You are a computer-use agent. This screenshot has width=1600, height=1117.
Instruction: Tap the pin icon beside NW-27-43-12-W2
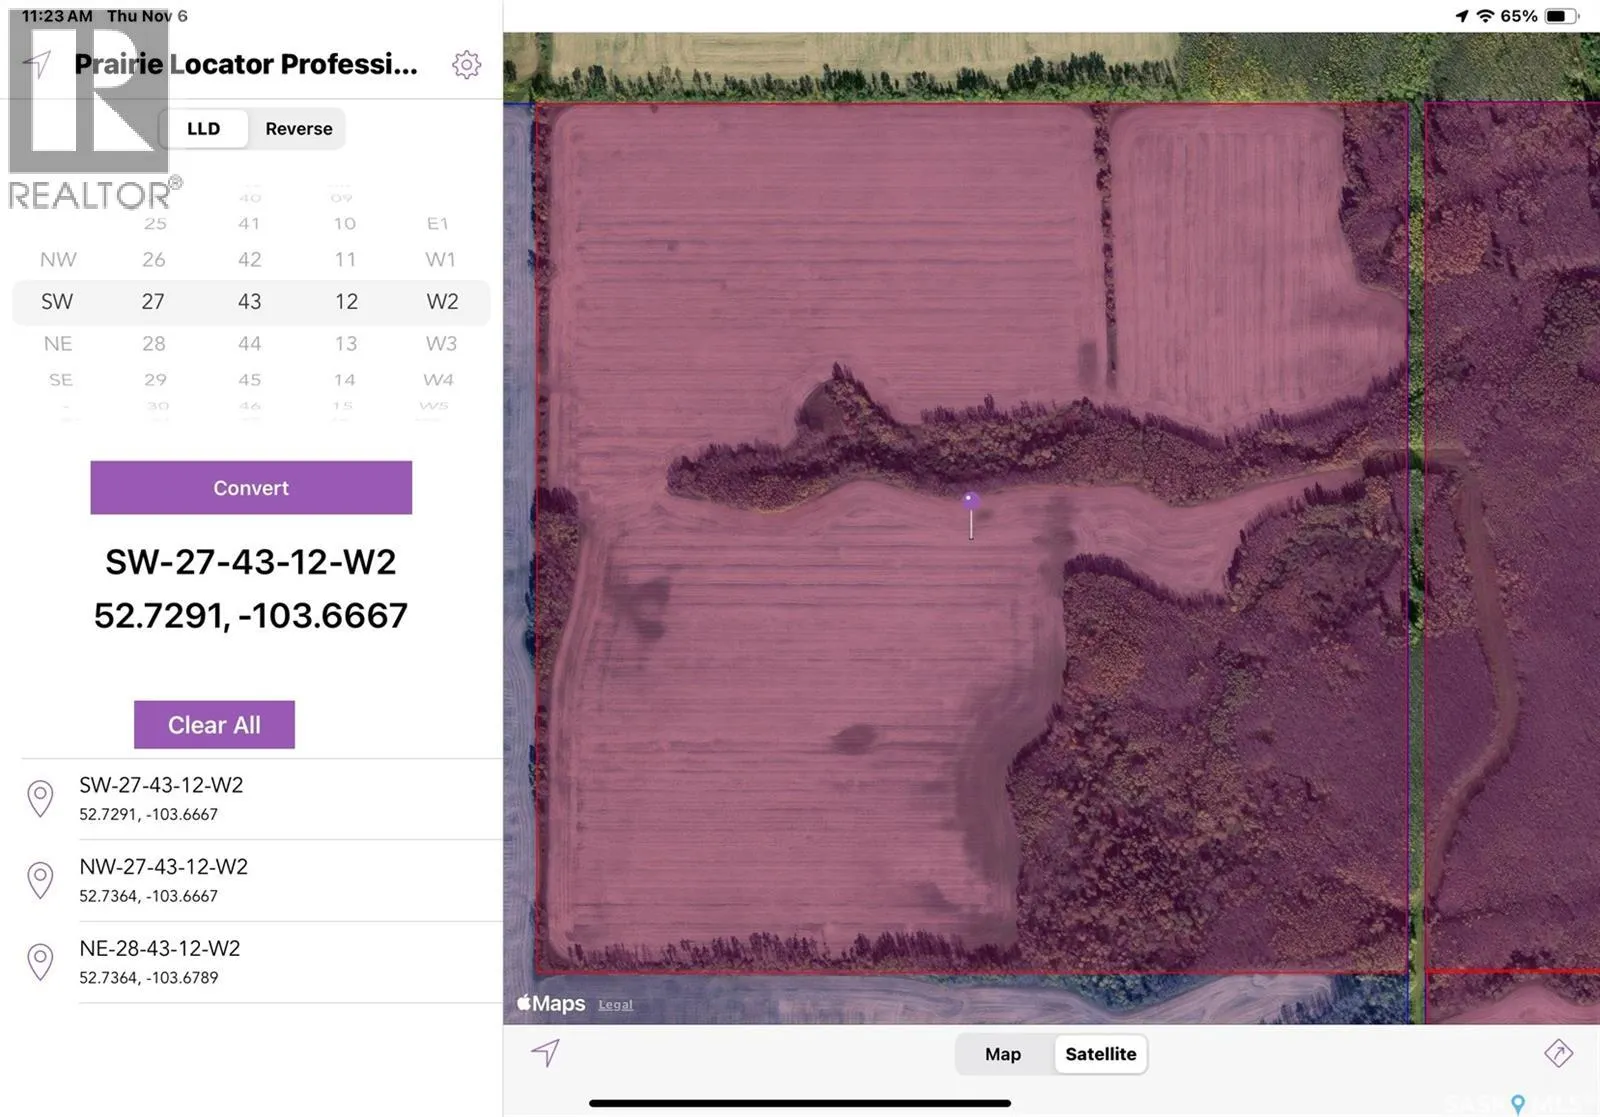[40, 880]
